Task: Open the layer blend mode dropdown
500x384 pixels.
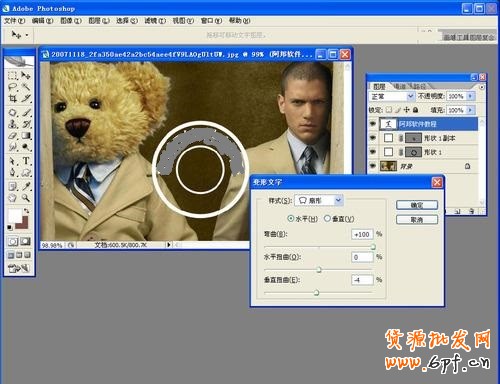Action: (391, 96)
